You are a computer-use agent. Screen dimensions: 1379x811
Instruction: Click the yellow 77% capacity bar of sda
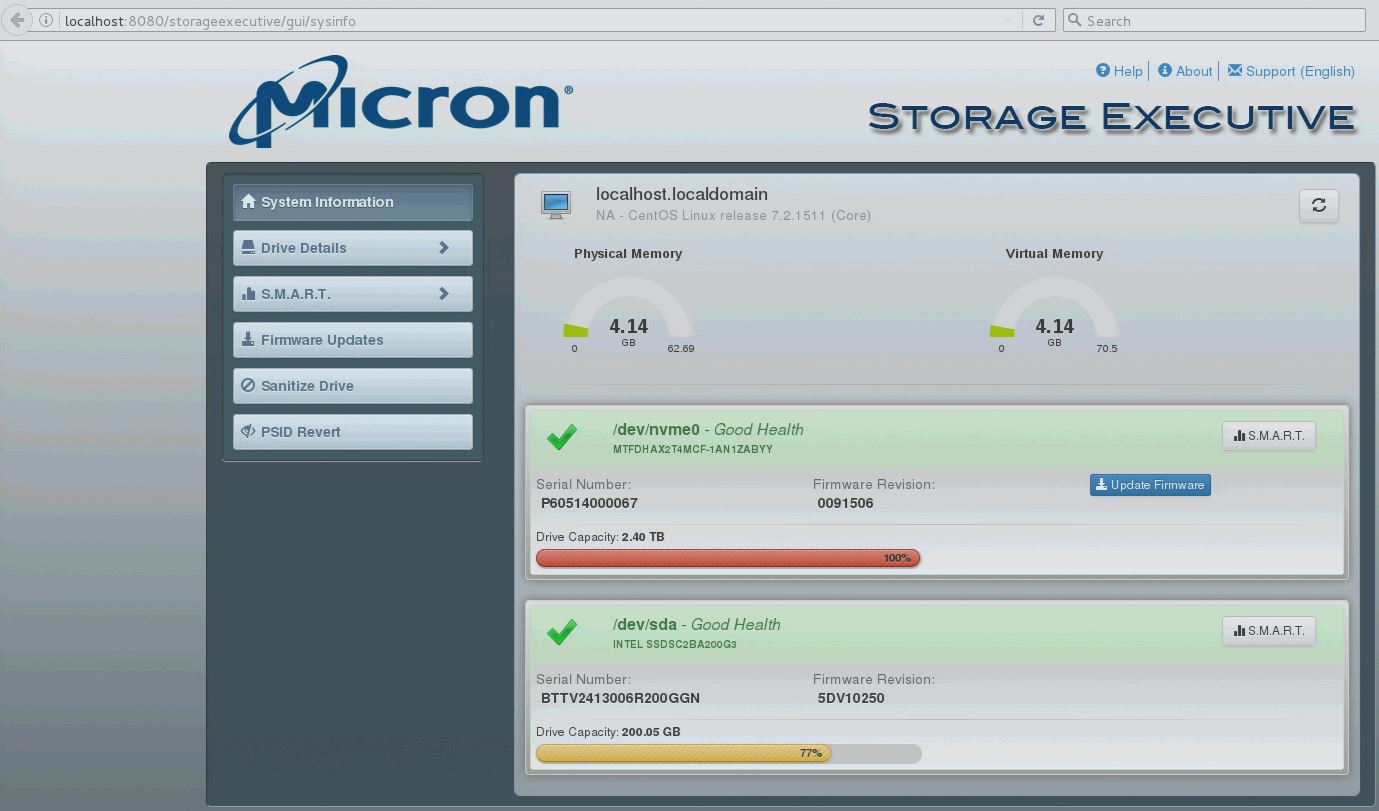tap(683, 753)
